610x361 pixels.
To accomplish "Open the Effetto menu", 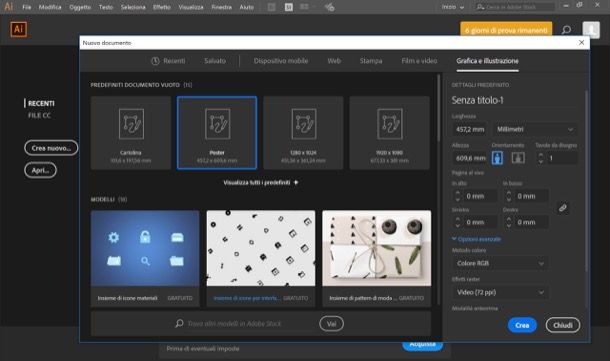I will click(x=162, y=7).
